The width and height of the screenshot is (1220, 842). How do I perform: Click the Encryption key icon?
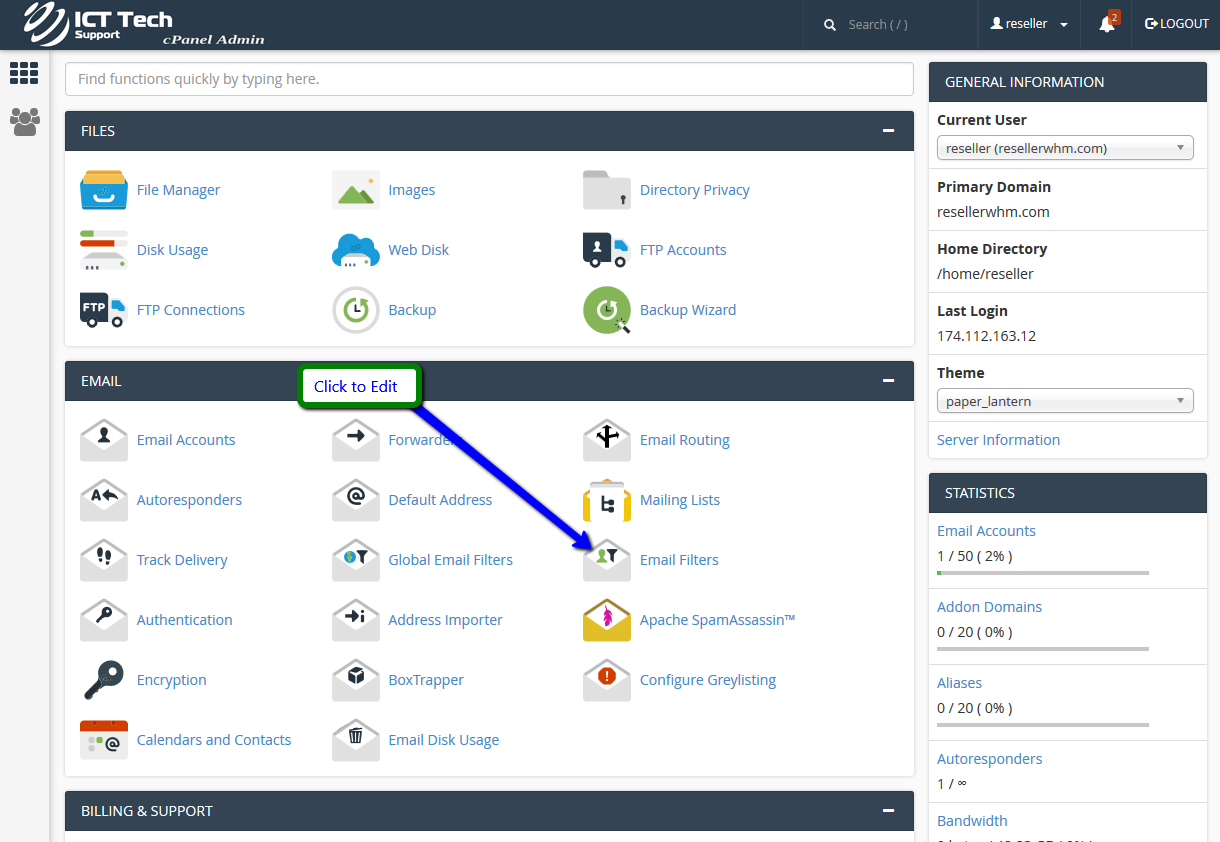[x=104, y=680]
